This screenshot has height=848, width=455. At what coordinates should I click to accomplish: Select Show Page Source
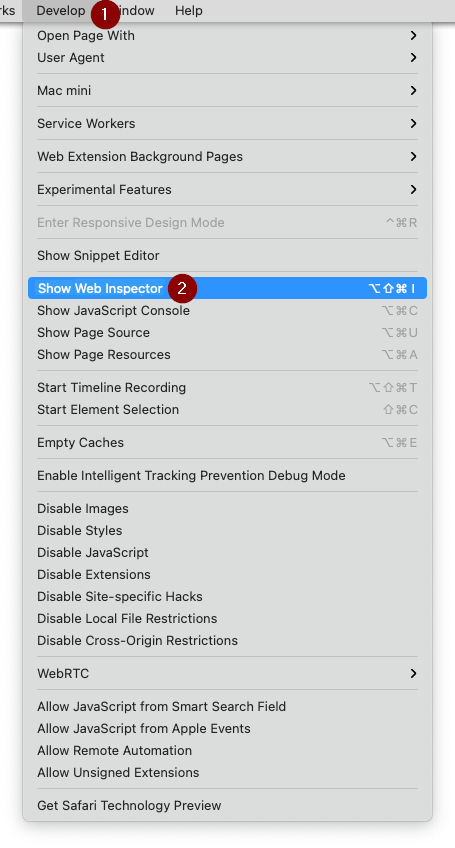coord(227,333)
